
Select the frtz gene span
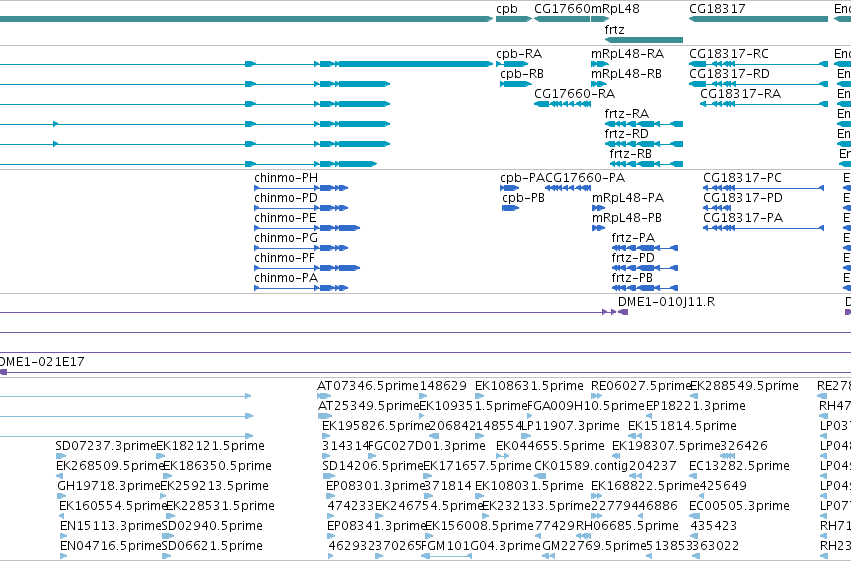[x=644, y=40]
